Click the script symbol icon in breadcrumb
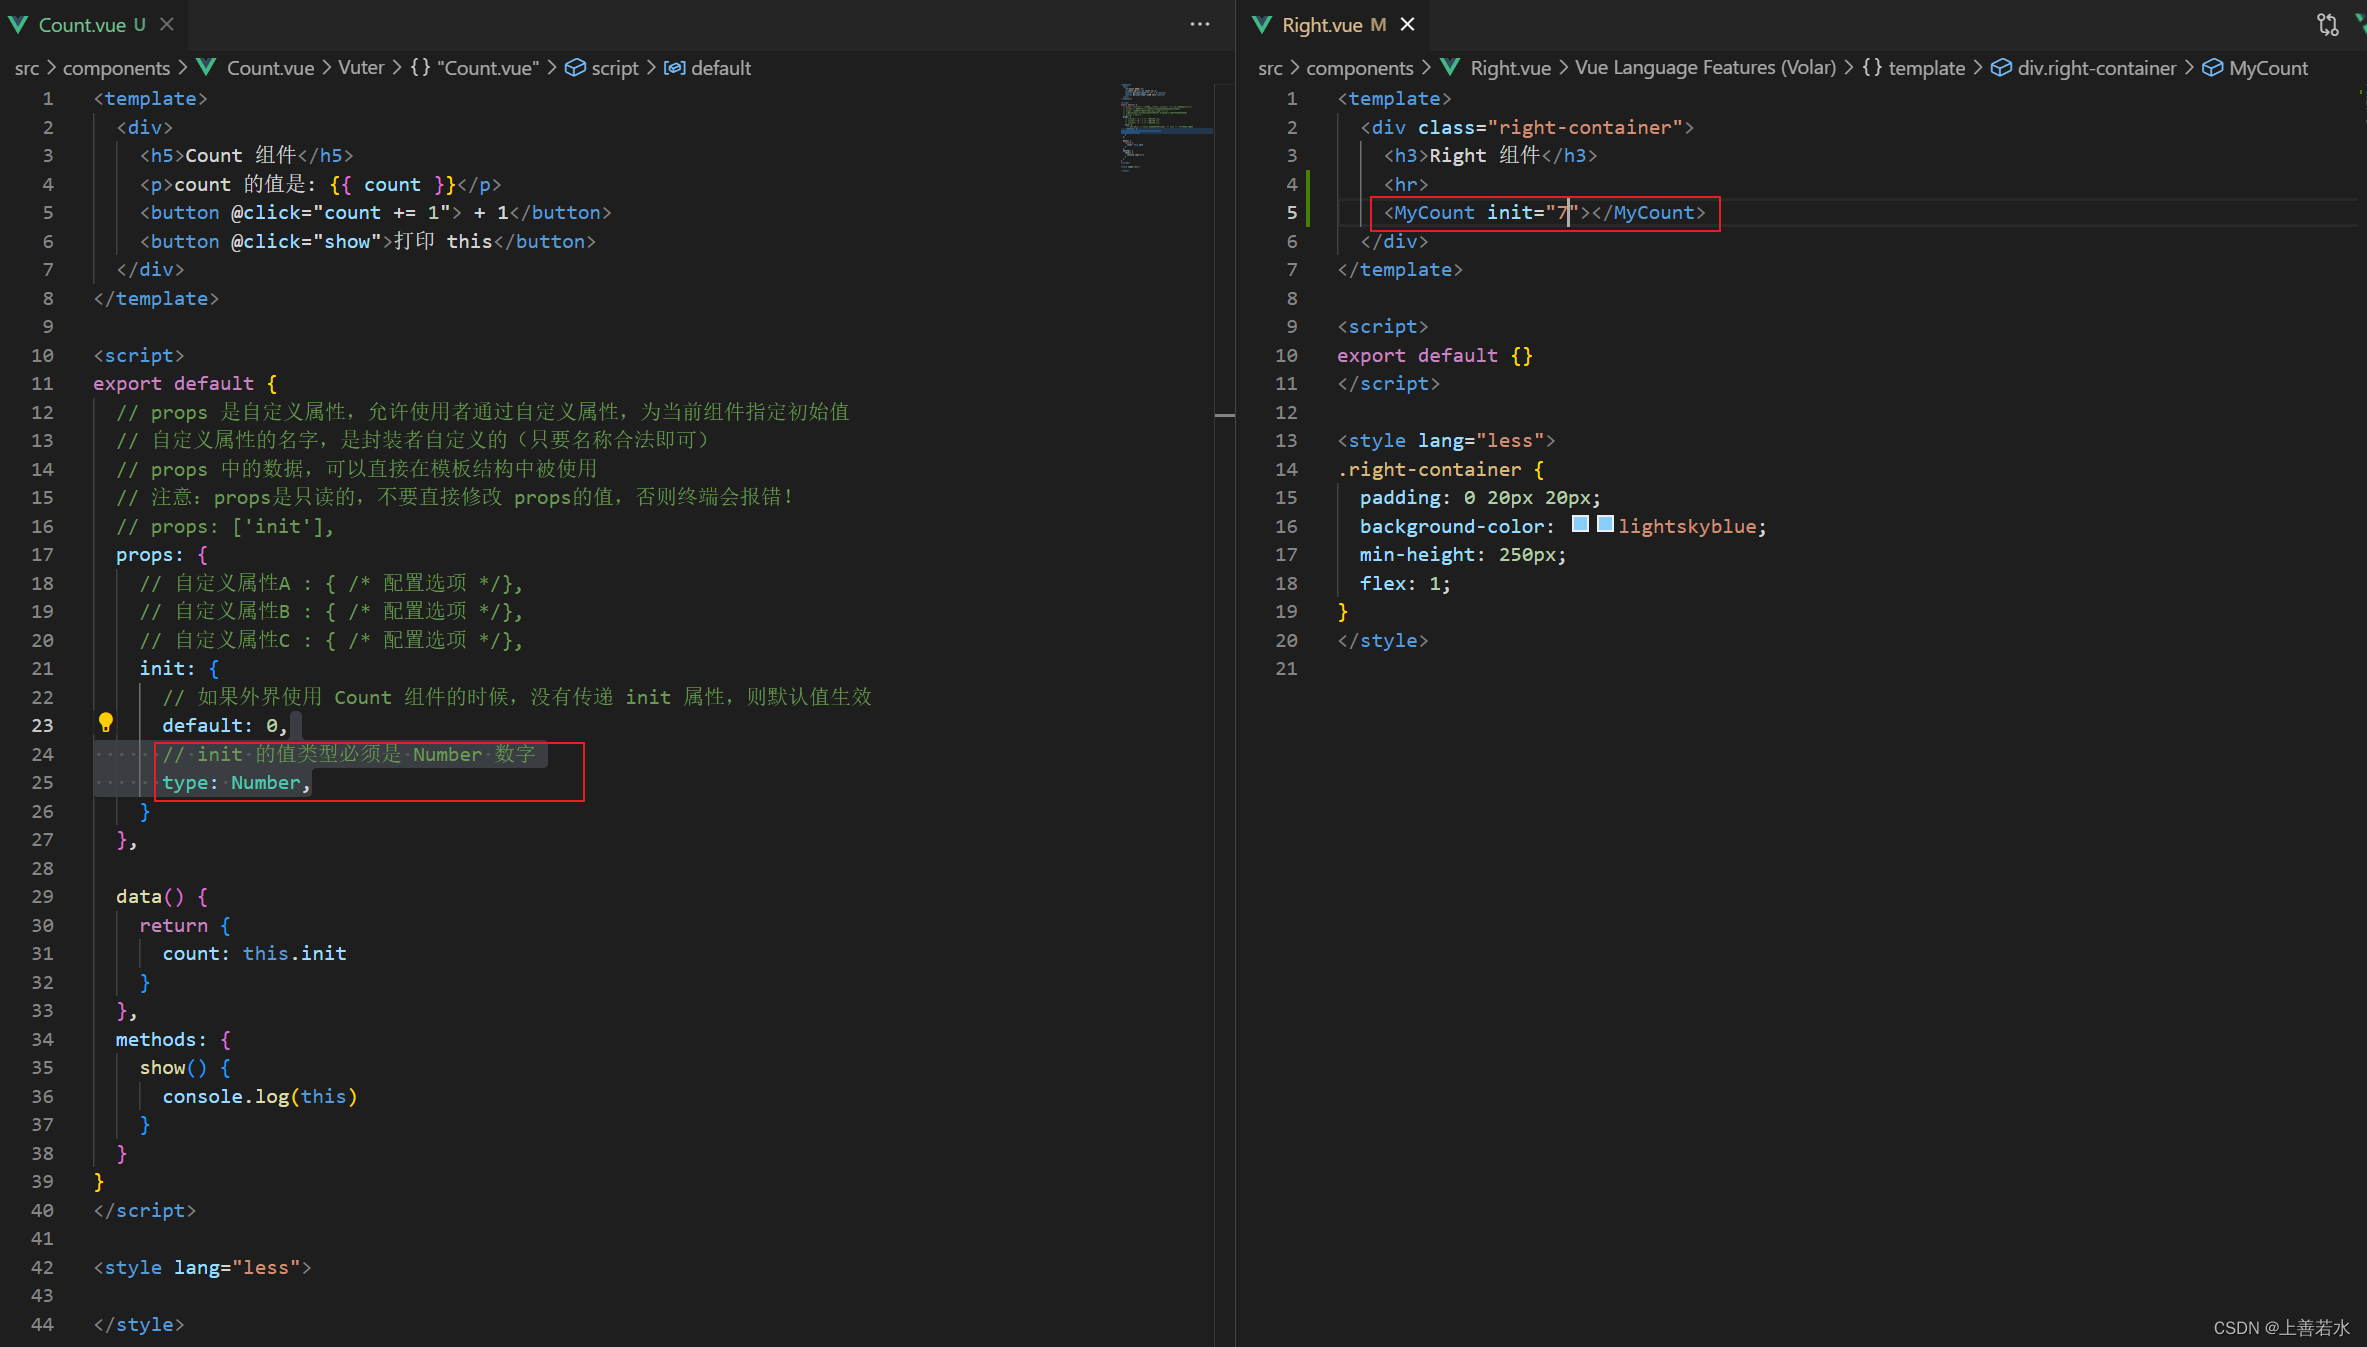The width and height of the screenshot is (2367, 1347). (x=575, y=68)
